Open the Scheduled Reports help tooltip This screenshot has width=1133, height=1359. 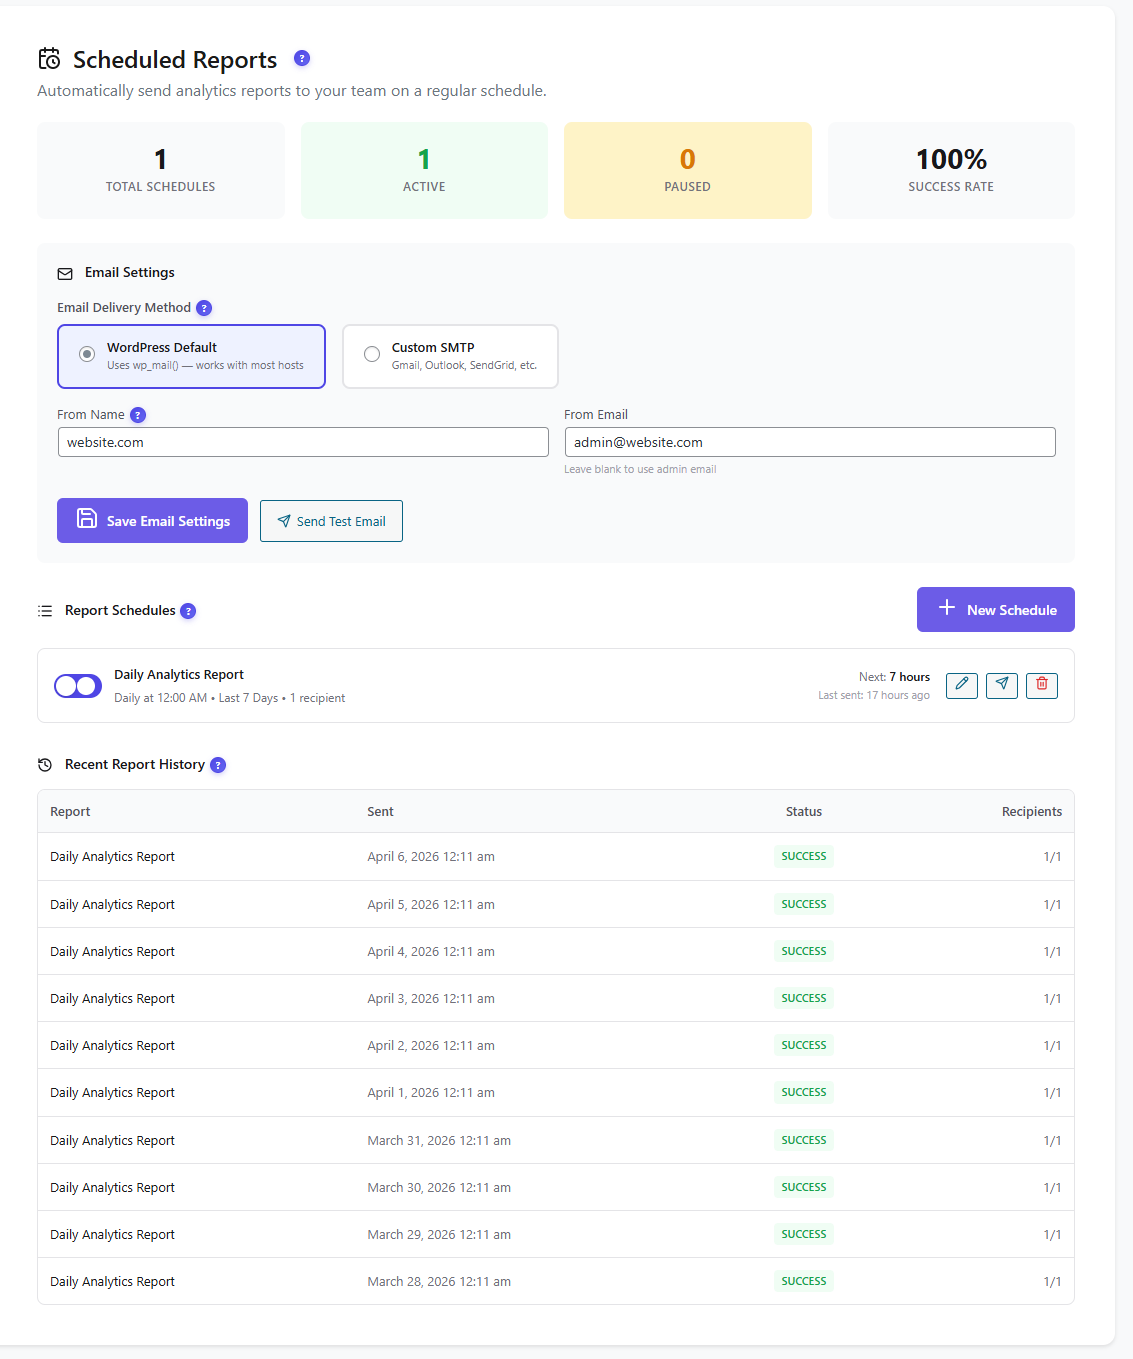(301, 59)
